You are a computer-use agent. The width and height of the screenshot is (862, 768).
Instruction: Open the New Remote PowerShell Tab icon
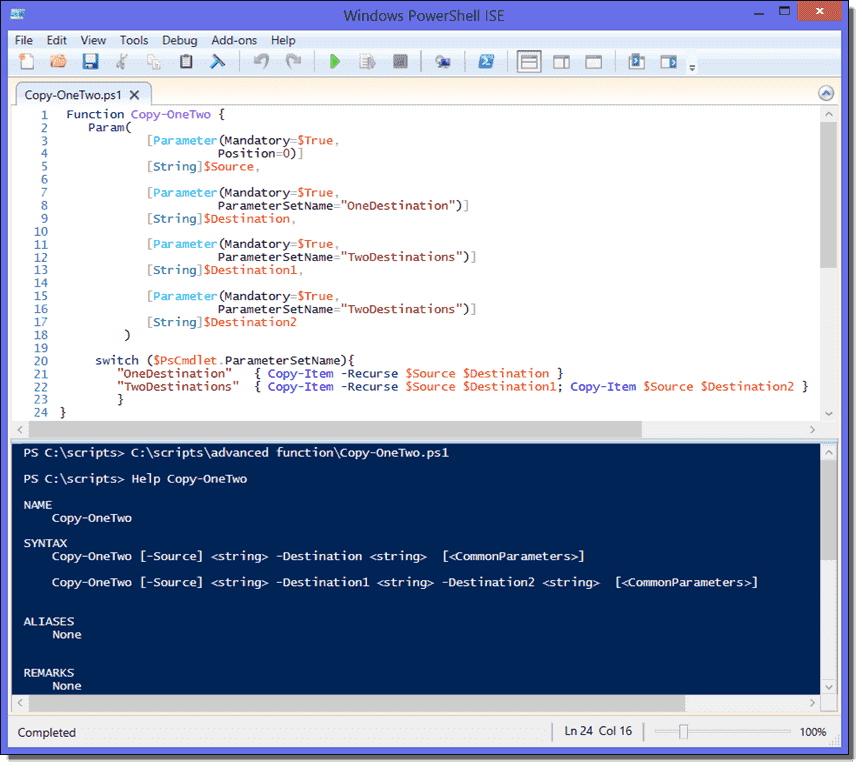tap(443, 62)
